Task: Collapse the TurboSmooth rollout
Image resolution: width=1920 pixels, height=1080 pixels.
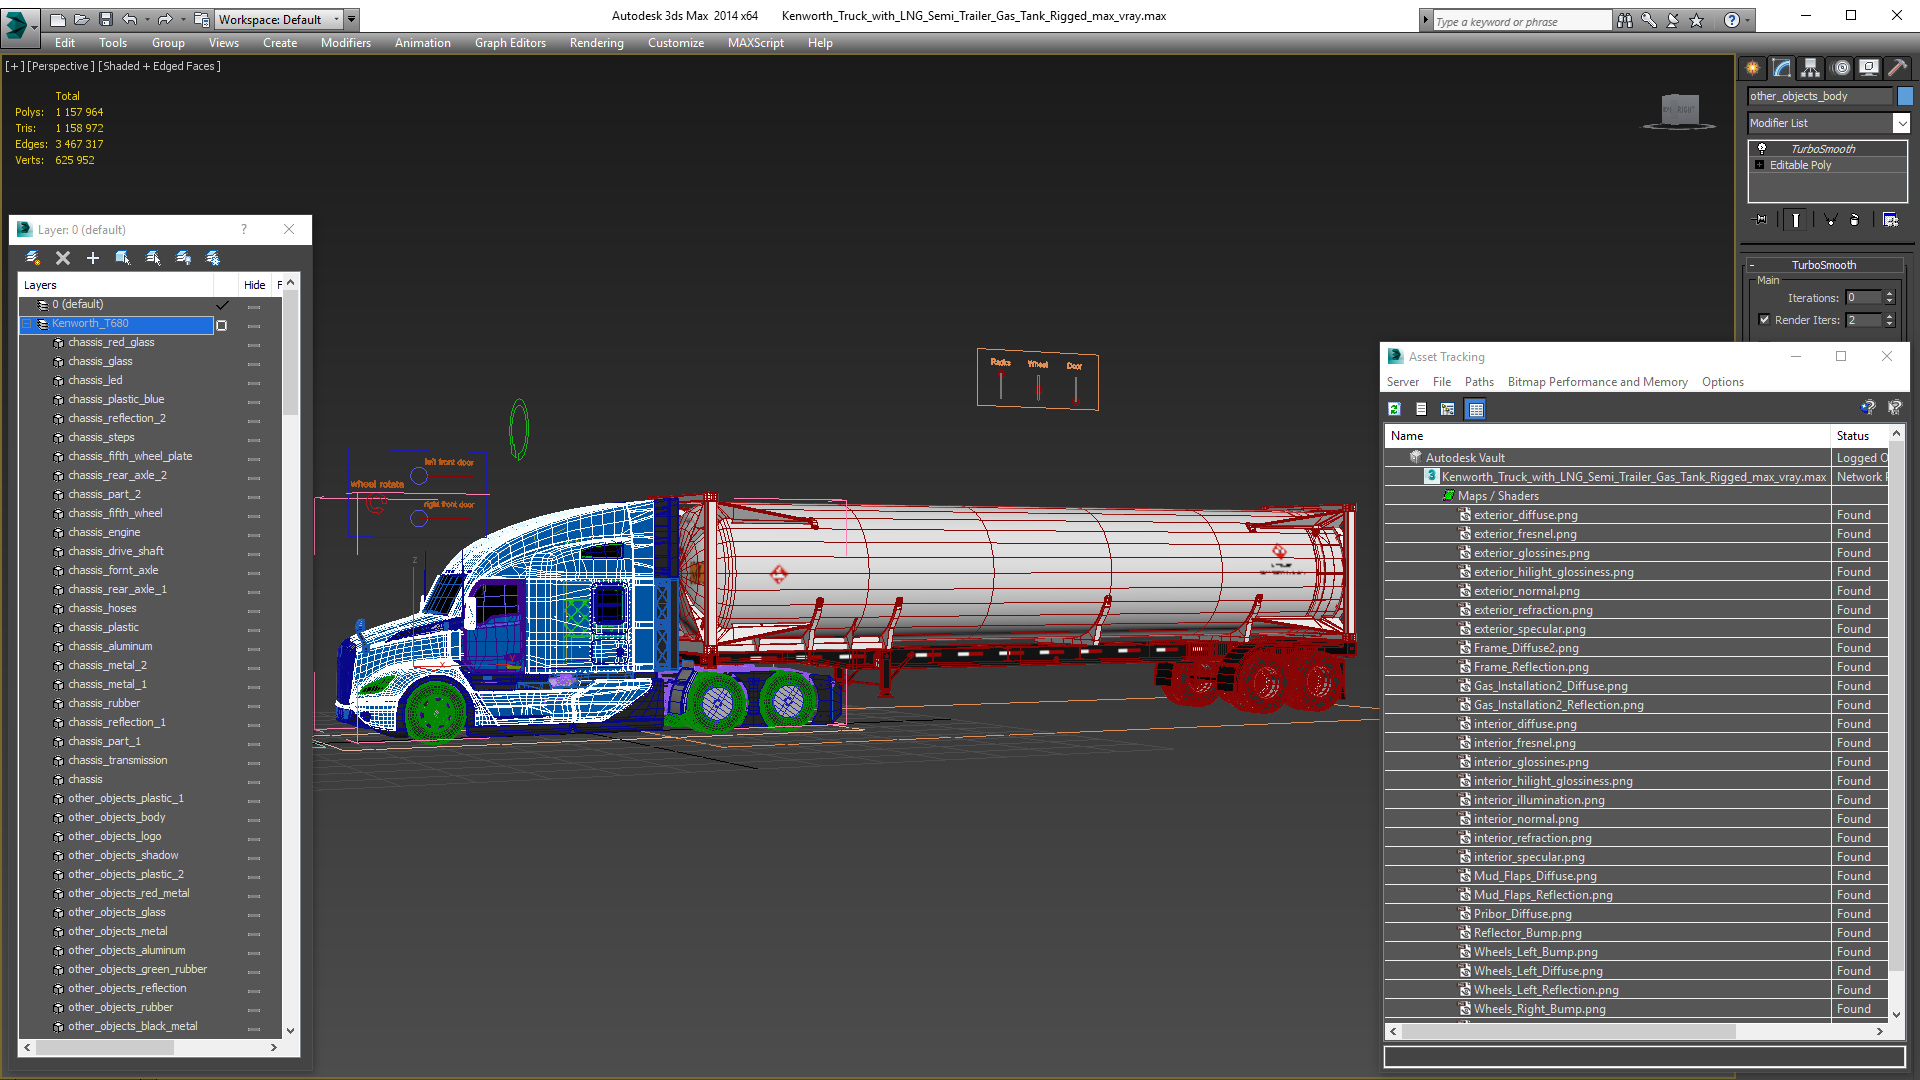Action: 1823,265
